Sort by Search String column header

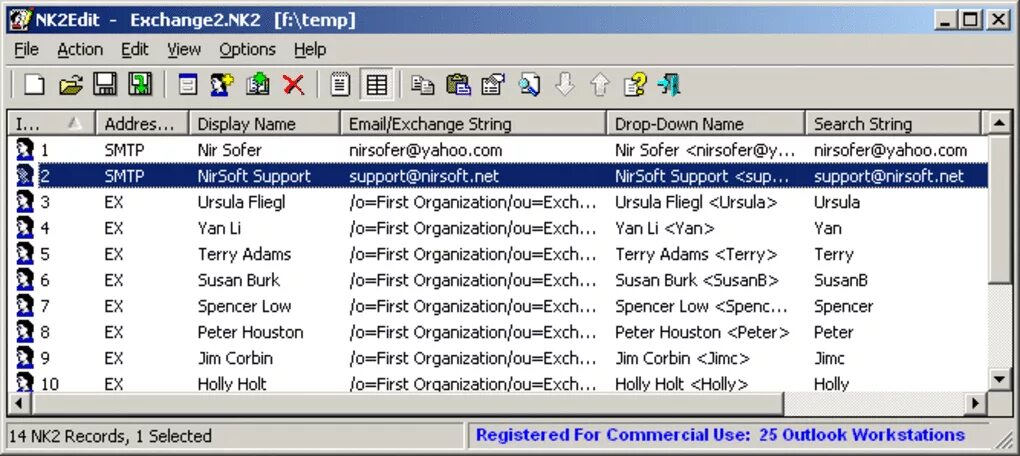[x=892, y=124]
